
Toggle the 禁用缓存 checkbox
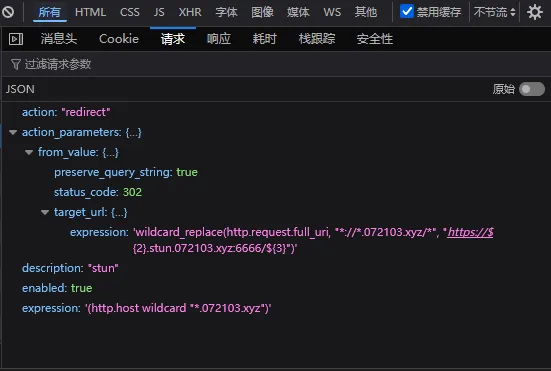(407, 11)
